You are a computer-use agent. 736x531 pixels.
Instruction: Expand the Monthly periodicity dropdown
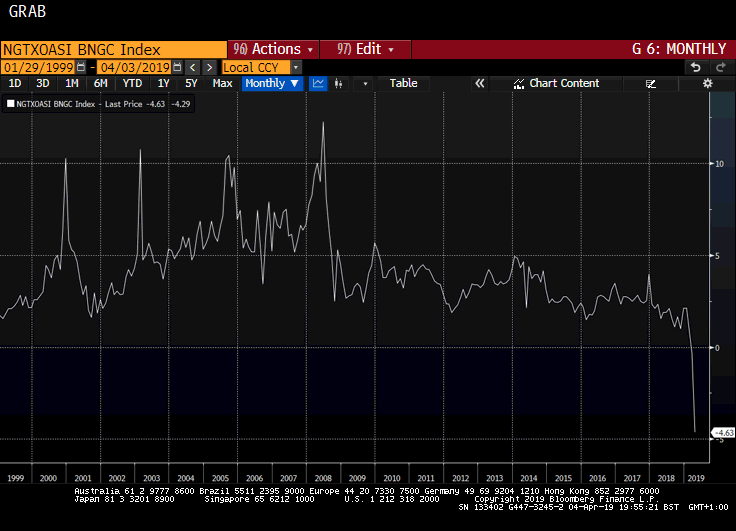coord(272,84)
